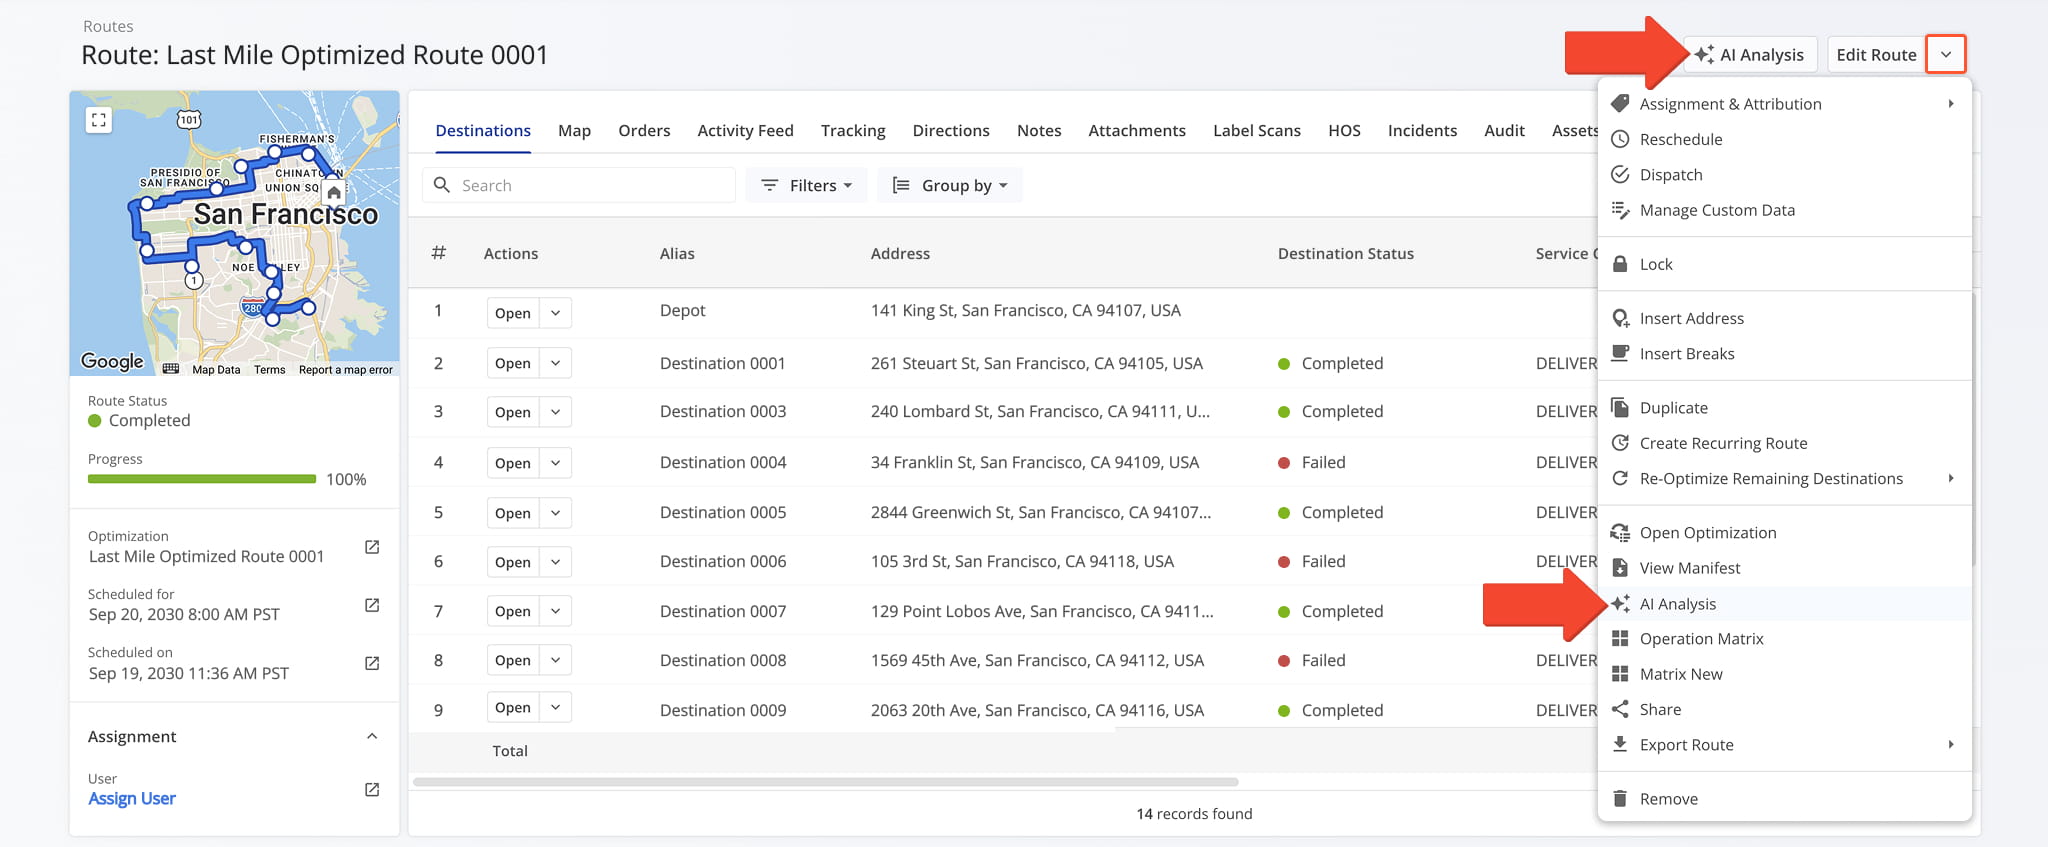The image size is (2048, 847).
Task: Click the search magnifier icon
Action: (x=442, y=185)
